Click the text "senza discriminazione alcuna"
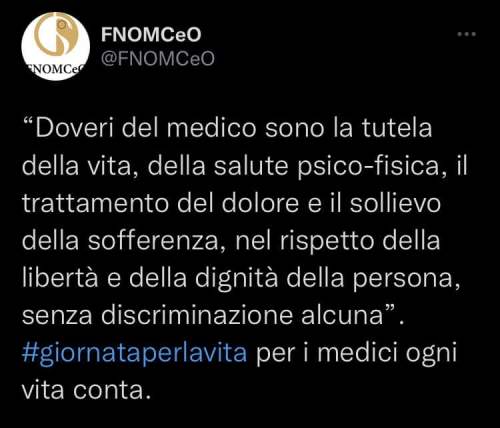 tap(203, 316)
